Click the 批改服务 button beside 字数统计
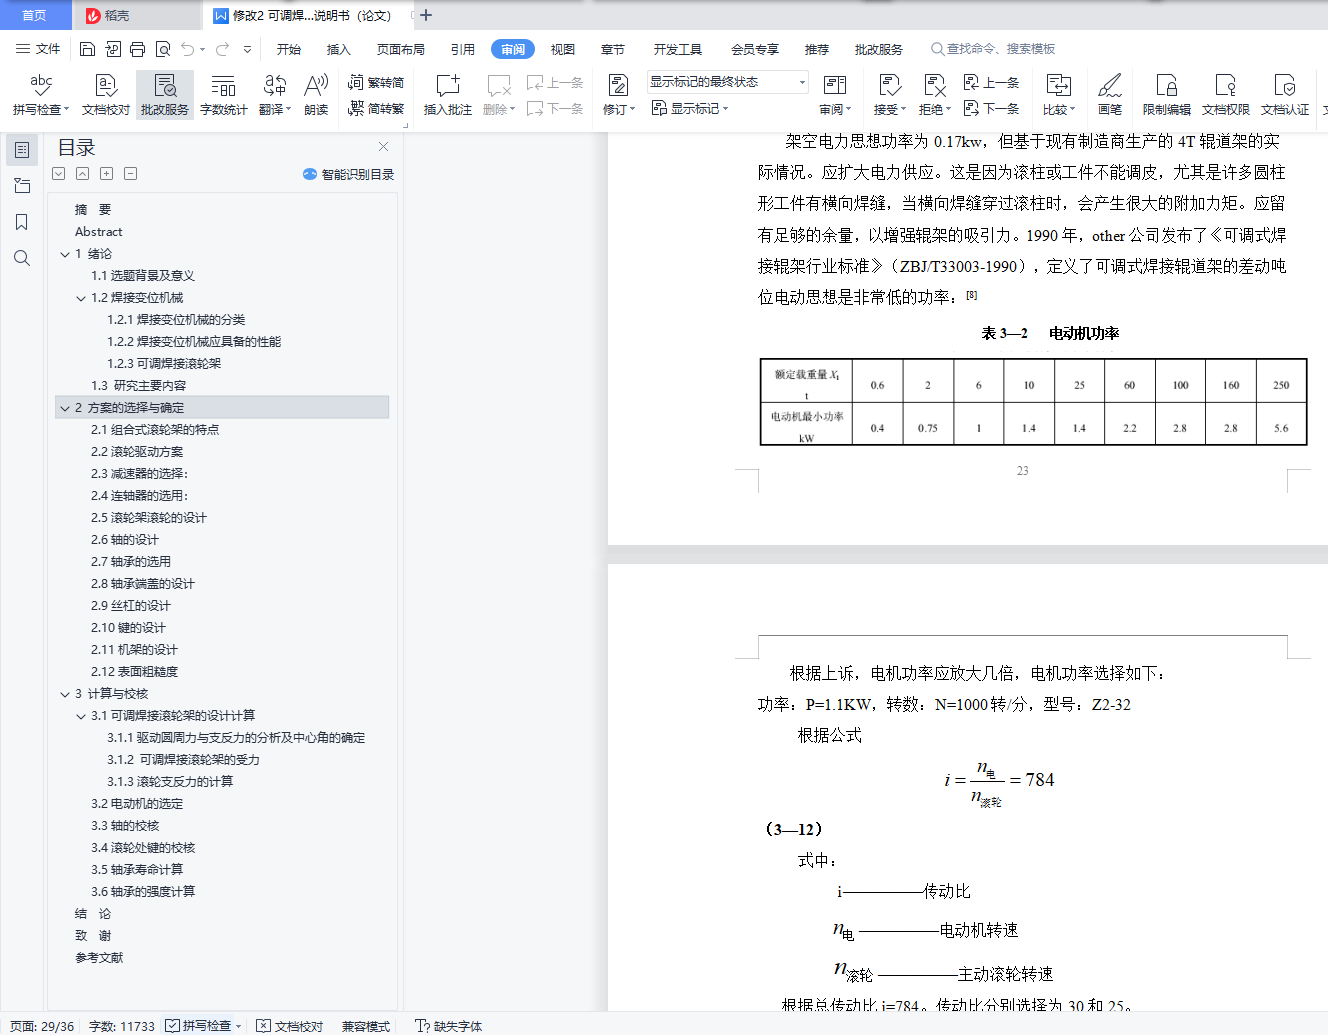The height and width of the screenshot is (1035, 1328). 165,95
